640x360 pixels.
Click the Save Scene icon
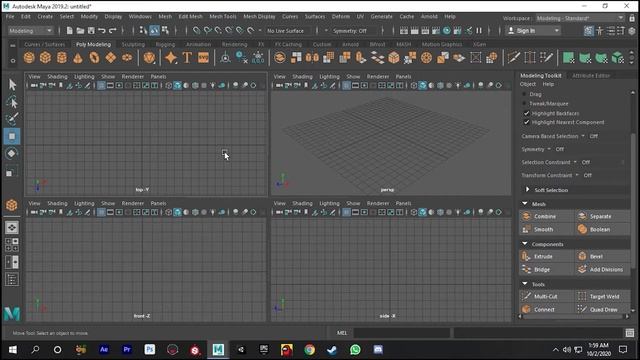[x=91, y=31]
